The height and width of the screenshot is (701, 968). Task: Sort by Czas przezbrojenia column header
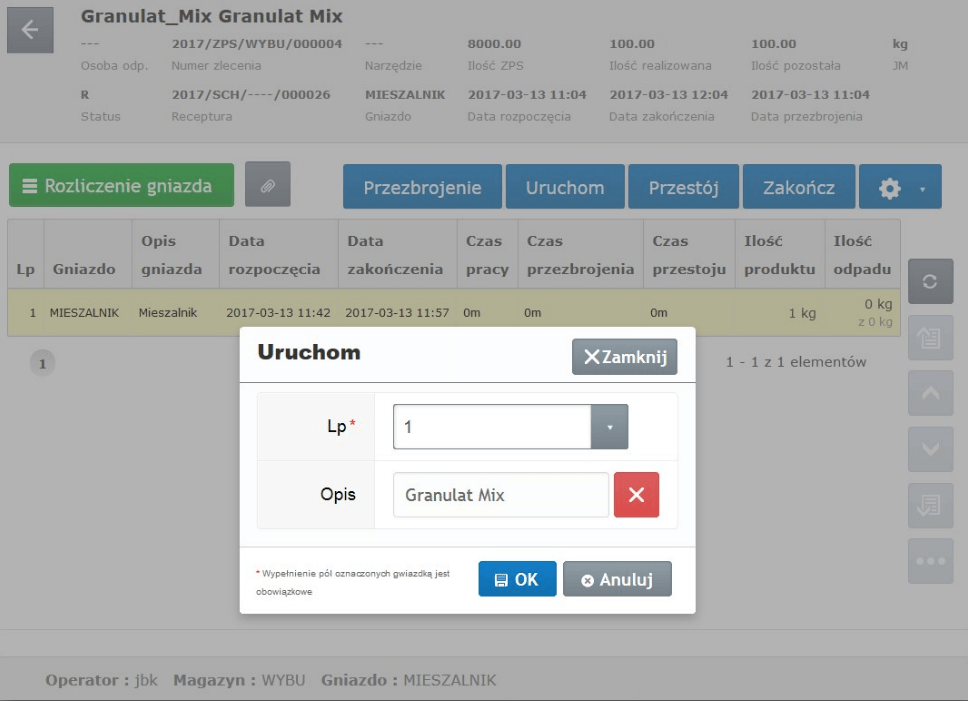click(580, 255)
